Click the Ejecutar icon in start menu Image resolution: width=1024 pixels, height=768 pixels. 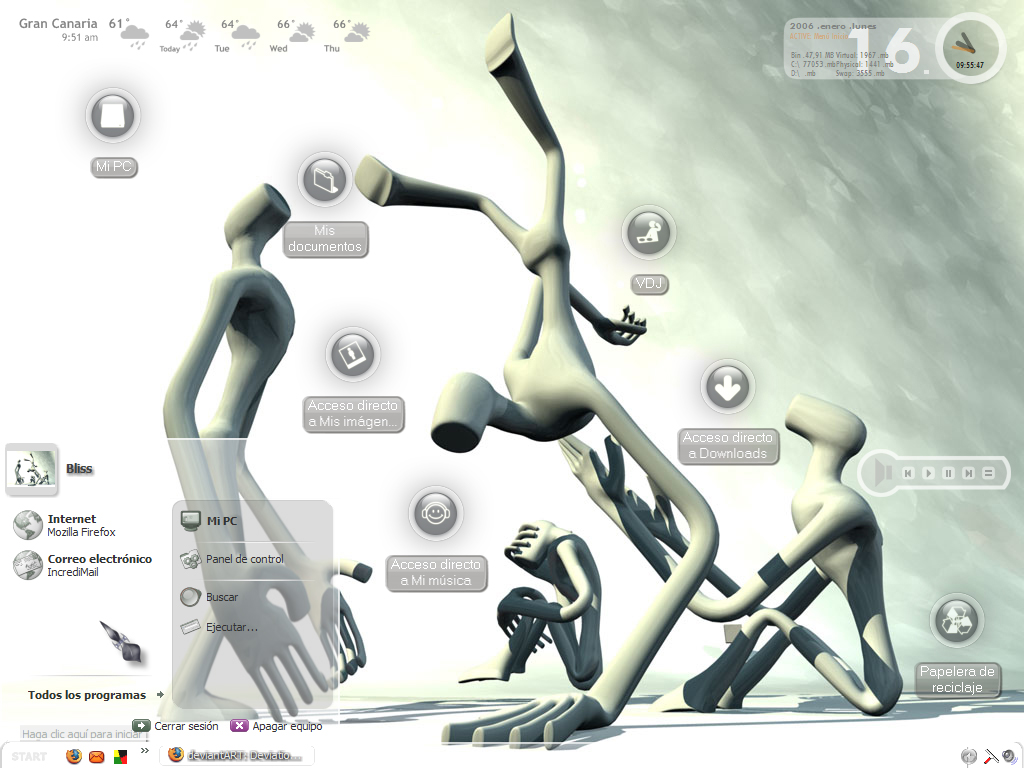coord(190,627)
